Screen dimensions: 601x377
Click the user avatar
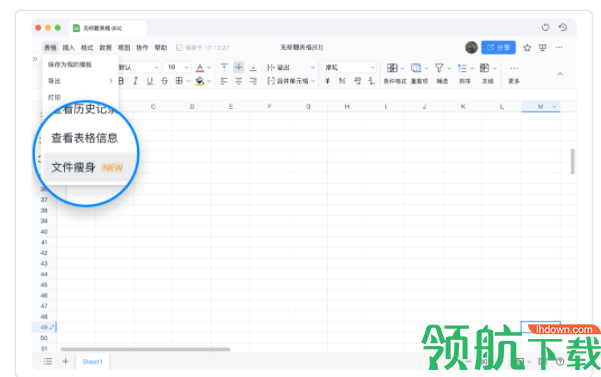coord(471,48)
